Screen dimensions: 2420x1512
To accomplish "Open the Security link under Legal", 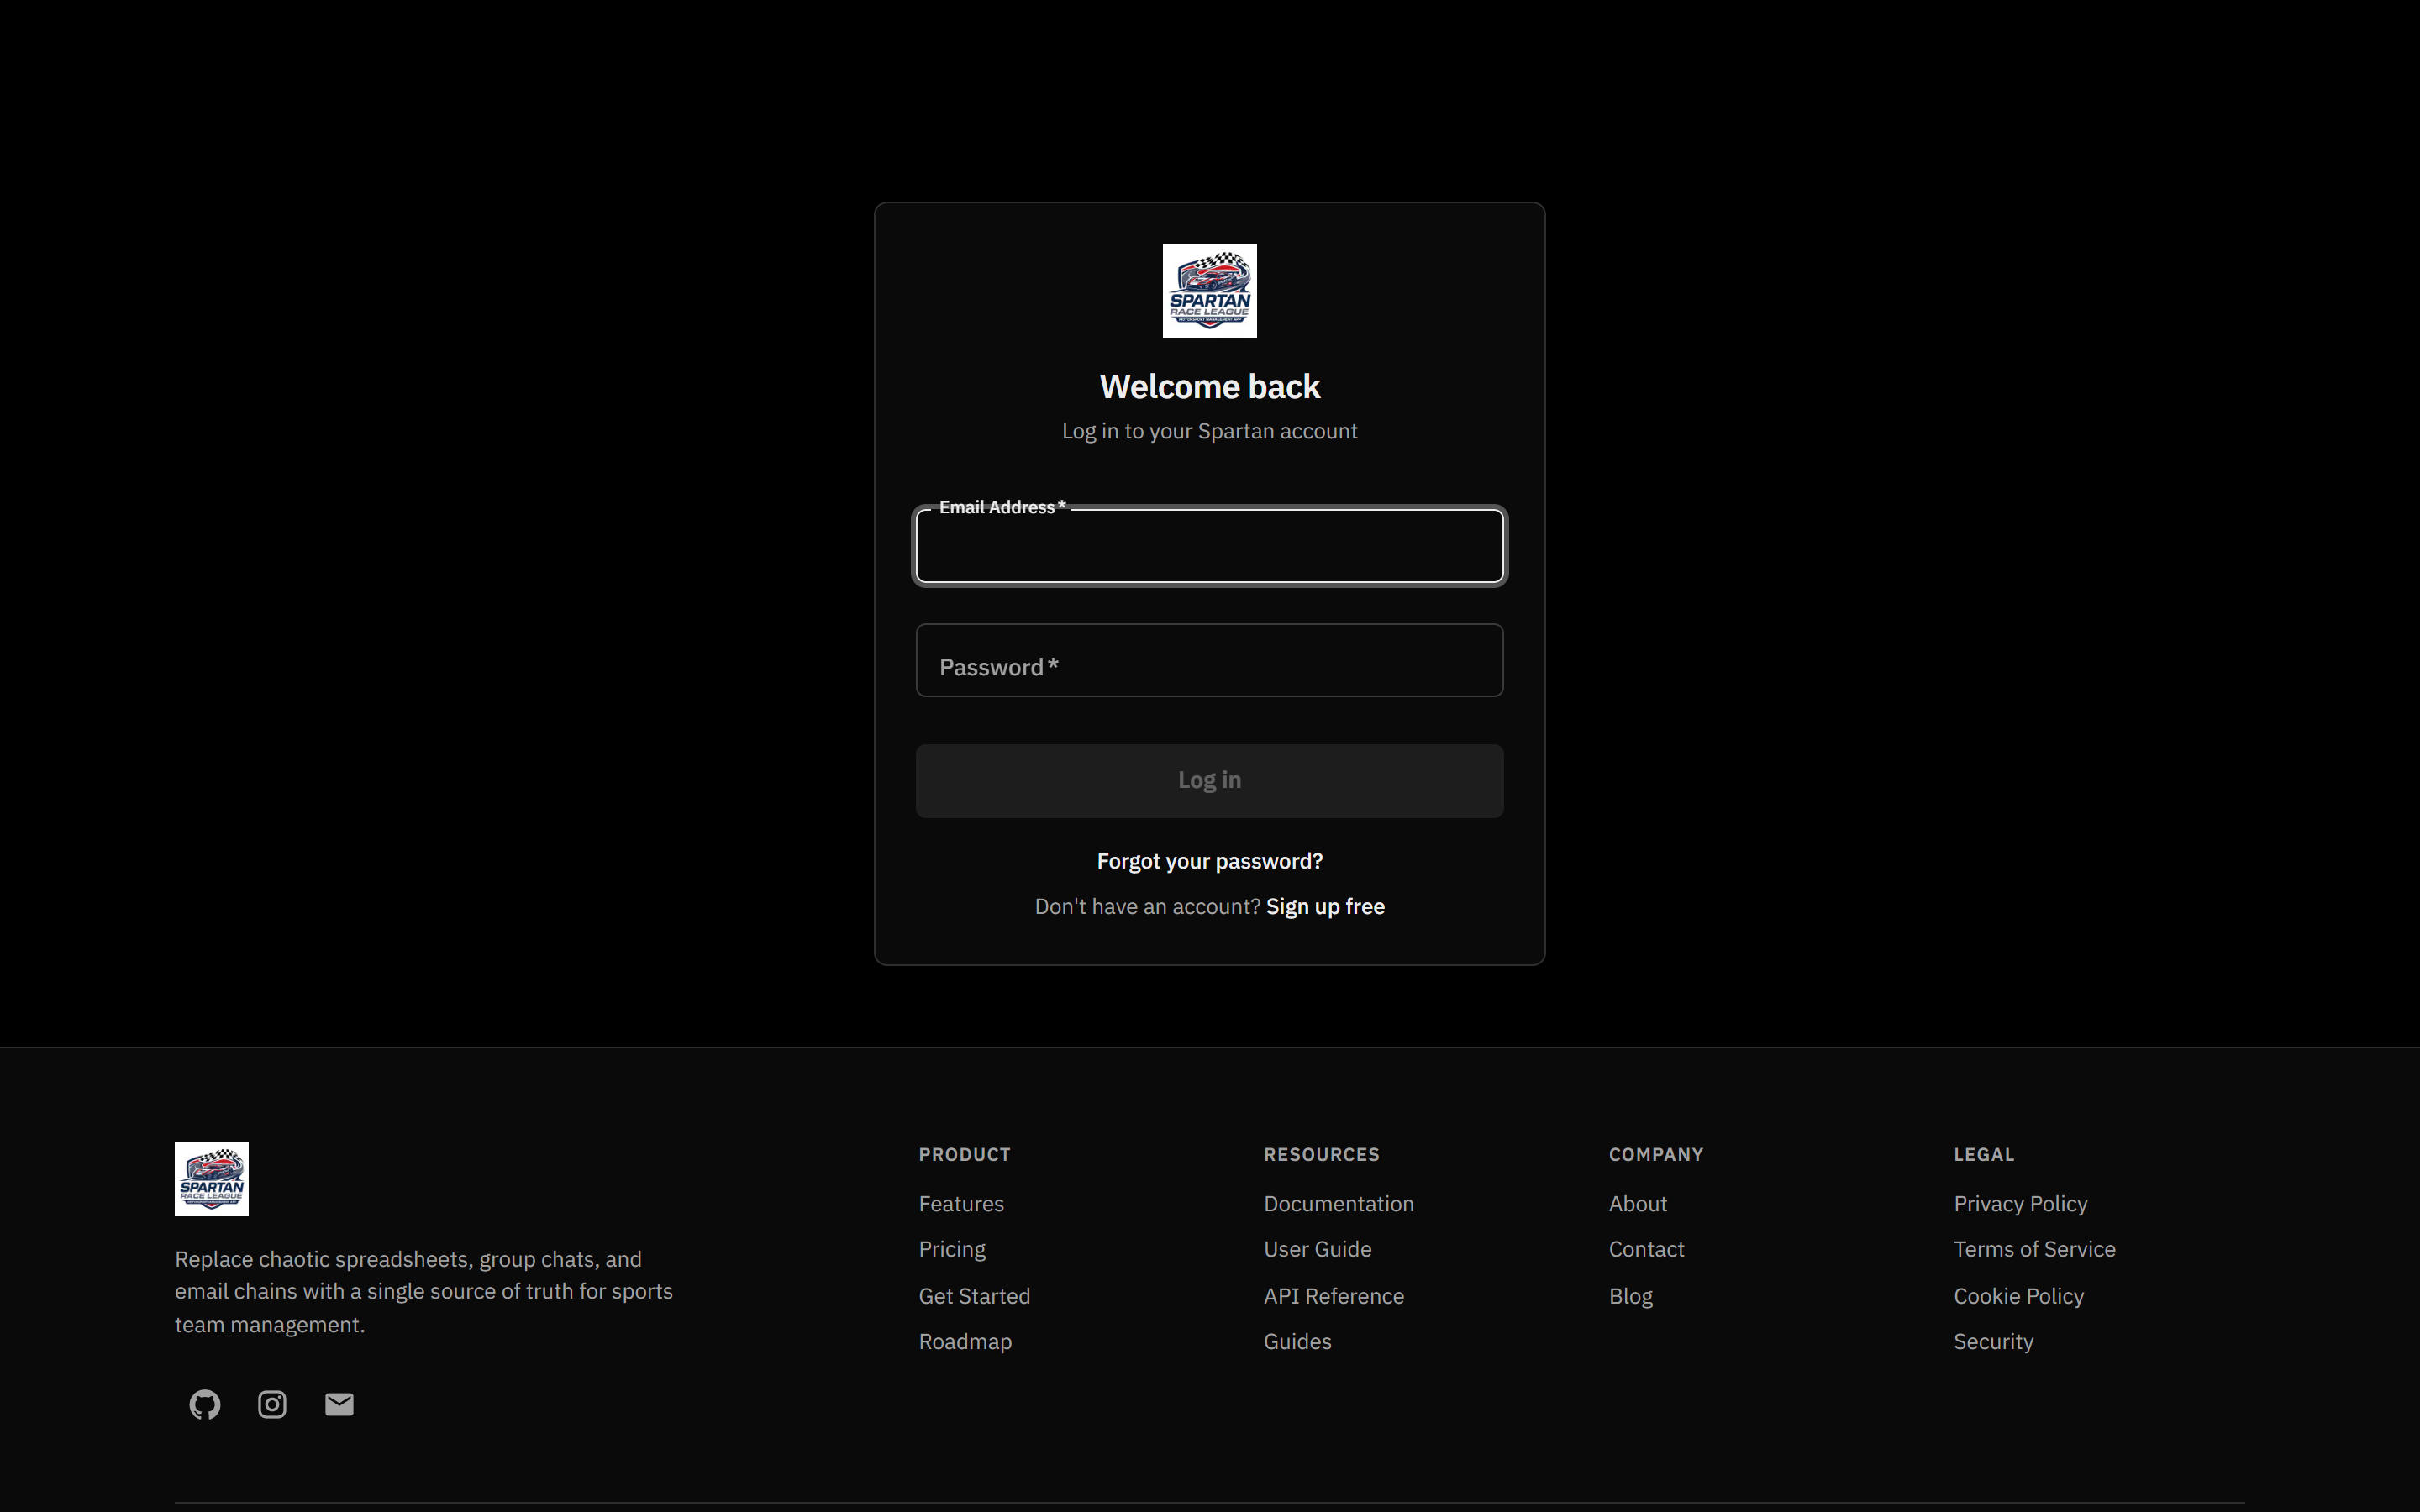I will click(1993, 1341).
